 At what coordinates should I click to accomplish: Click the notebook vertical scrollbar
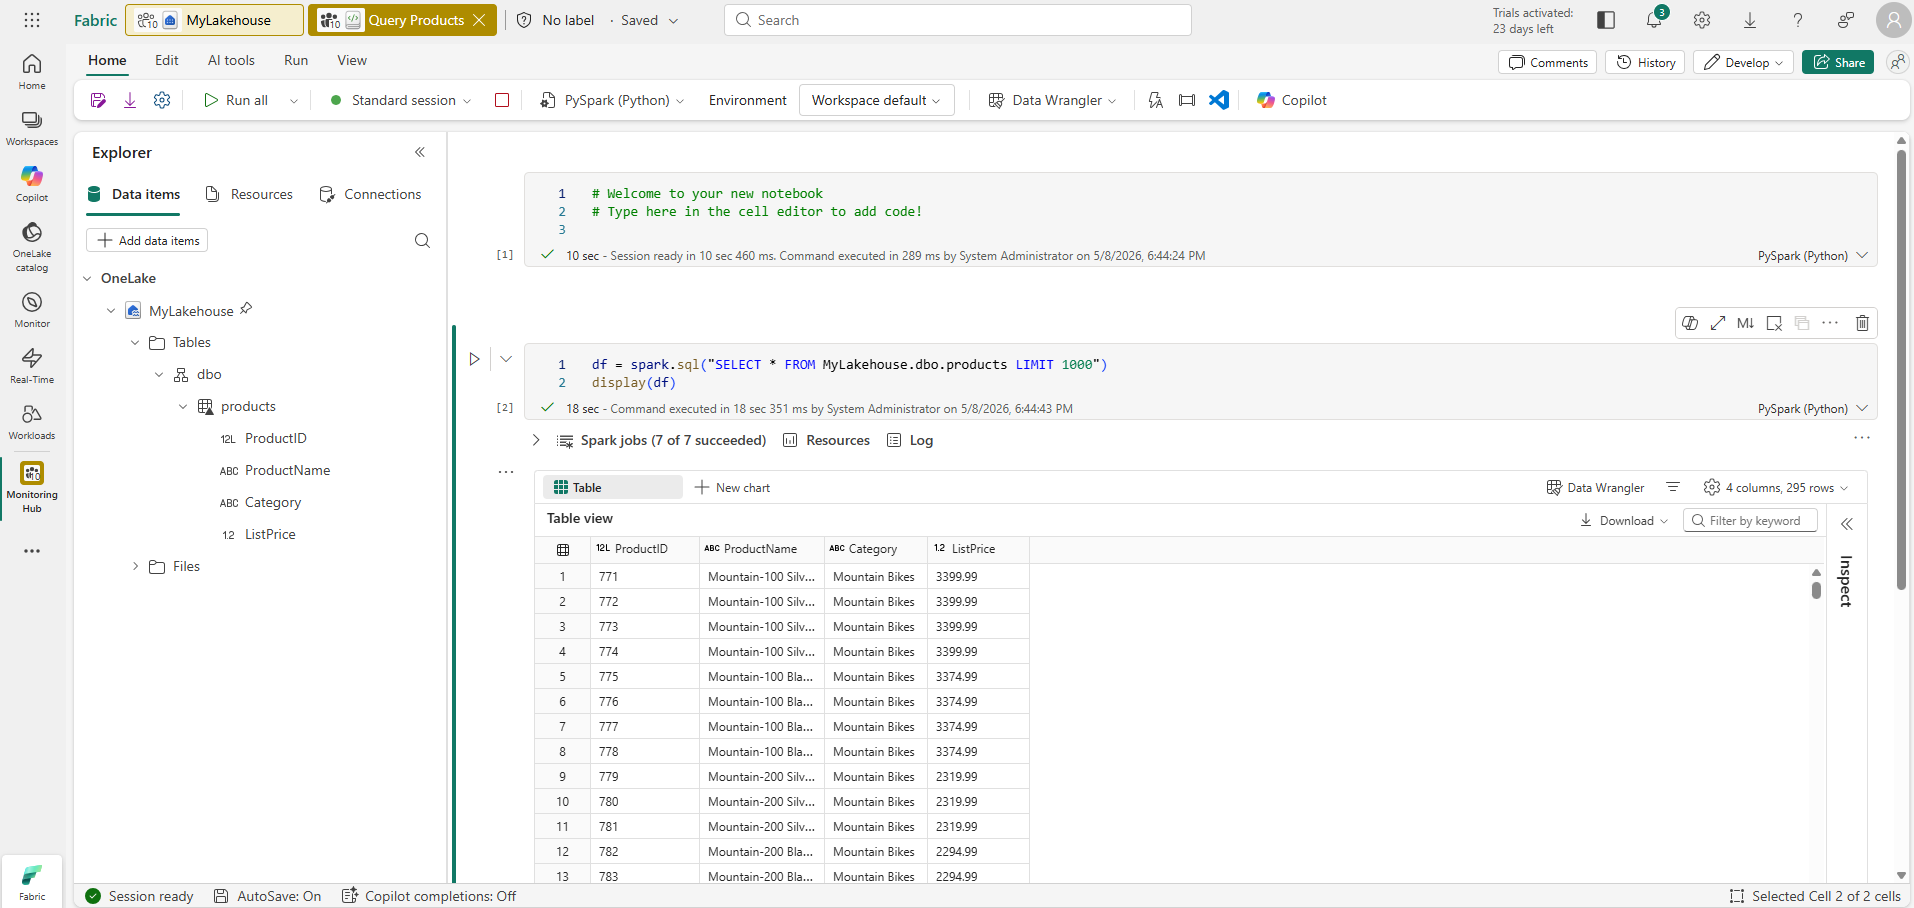click(1901, 370)
